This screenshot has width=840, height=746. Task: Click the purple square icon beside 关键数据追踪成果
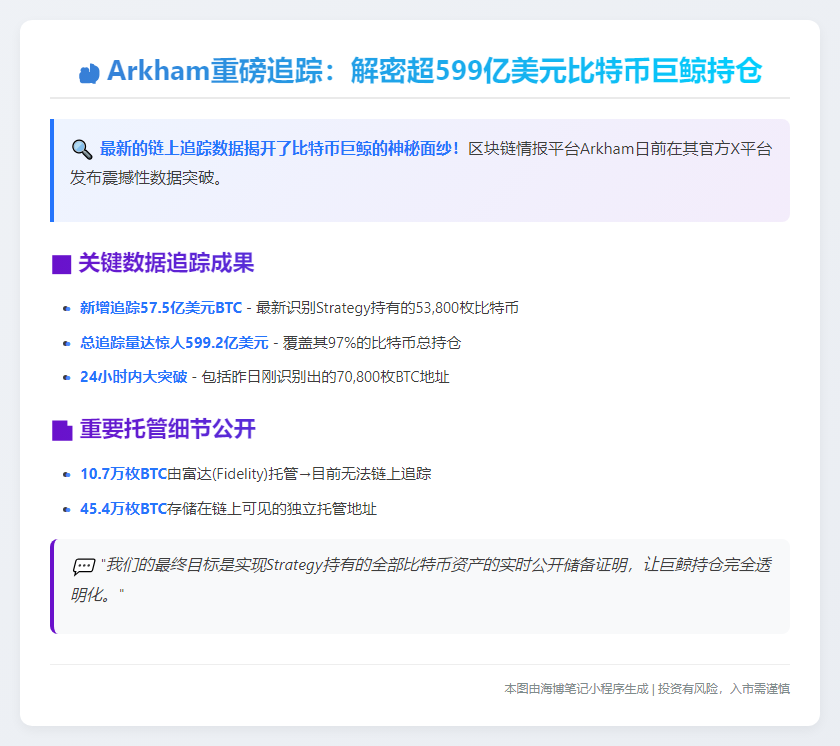[62, 264]
